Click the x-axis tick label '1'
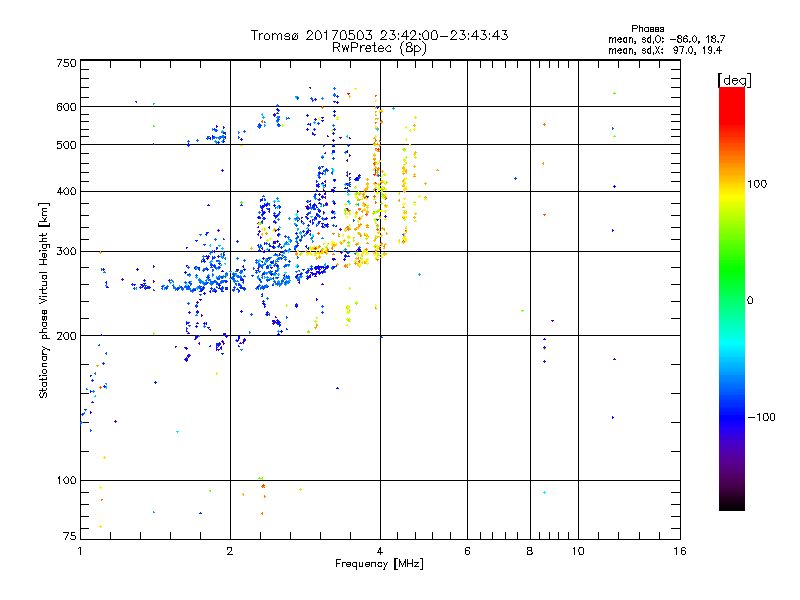 coord(80,551)
